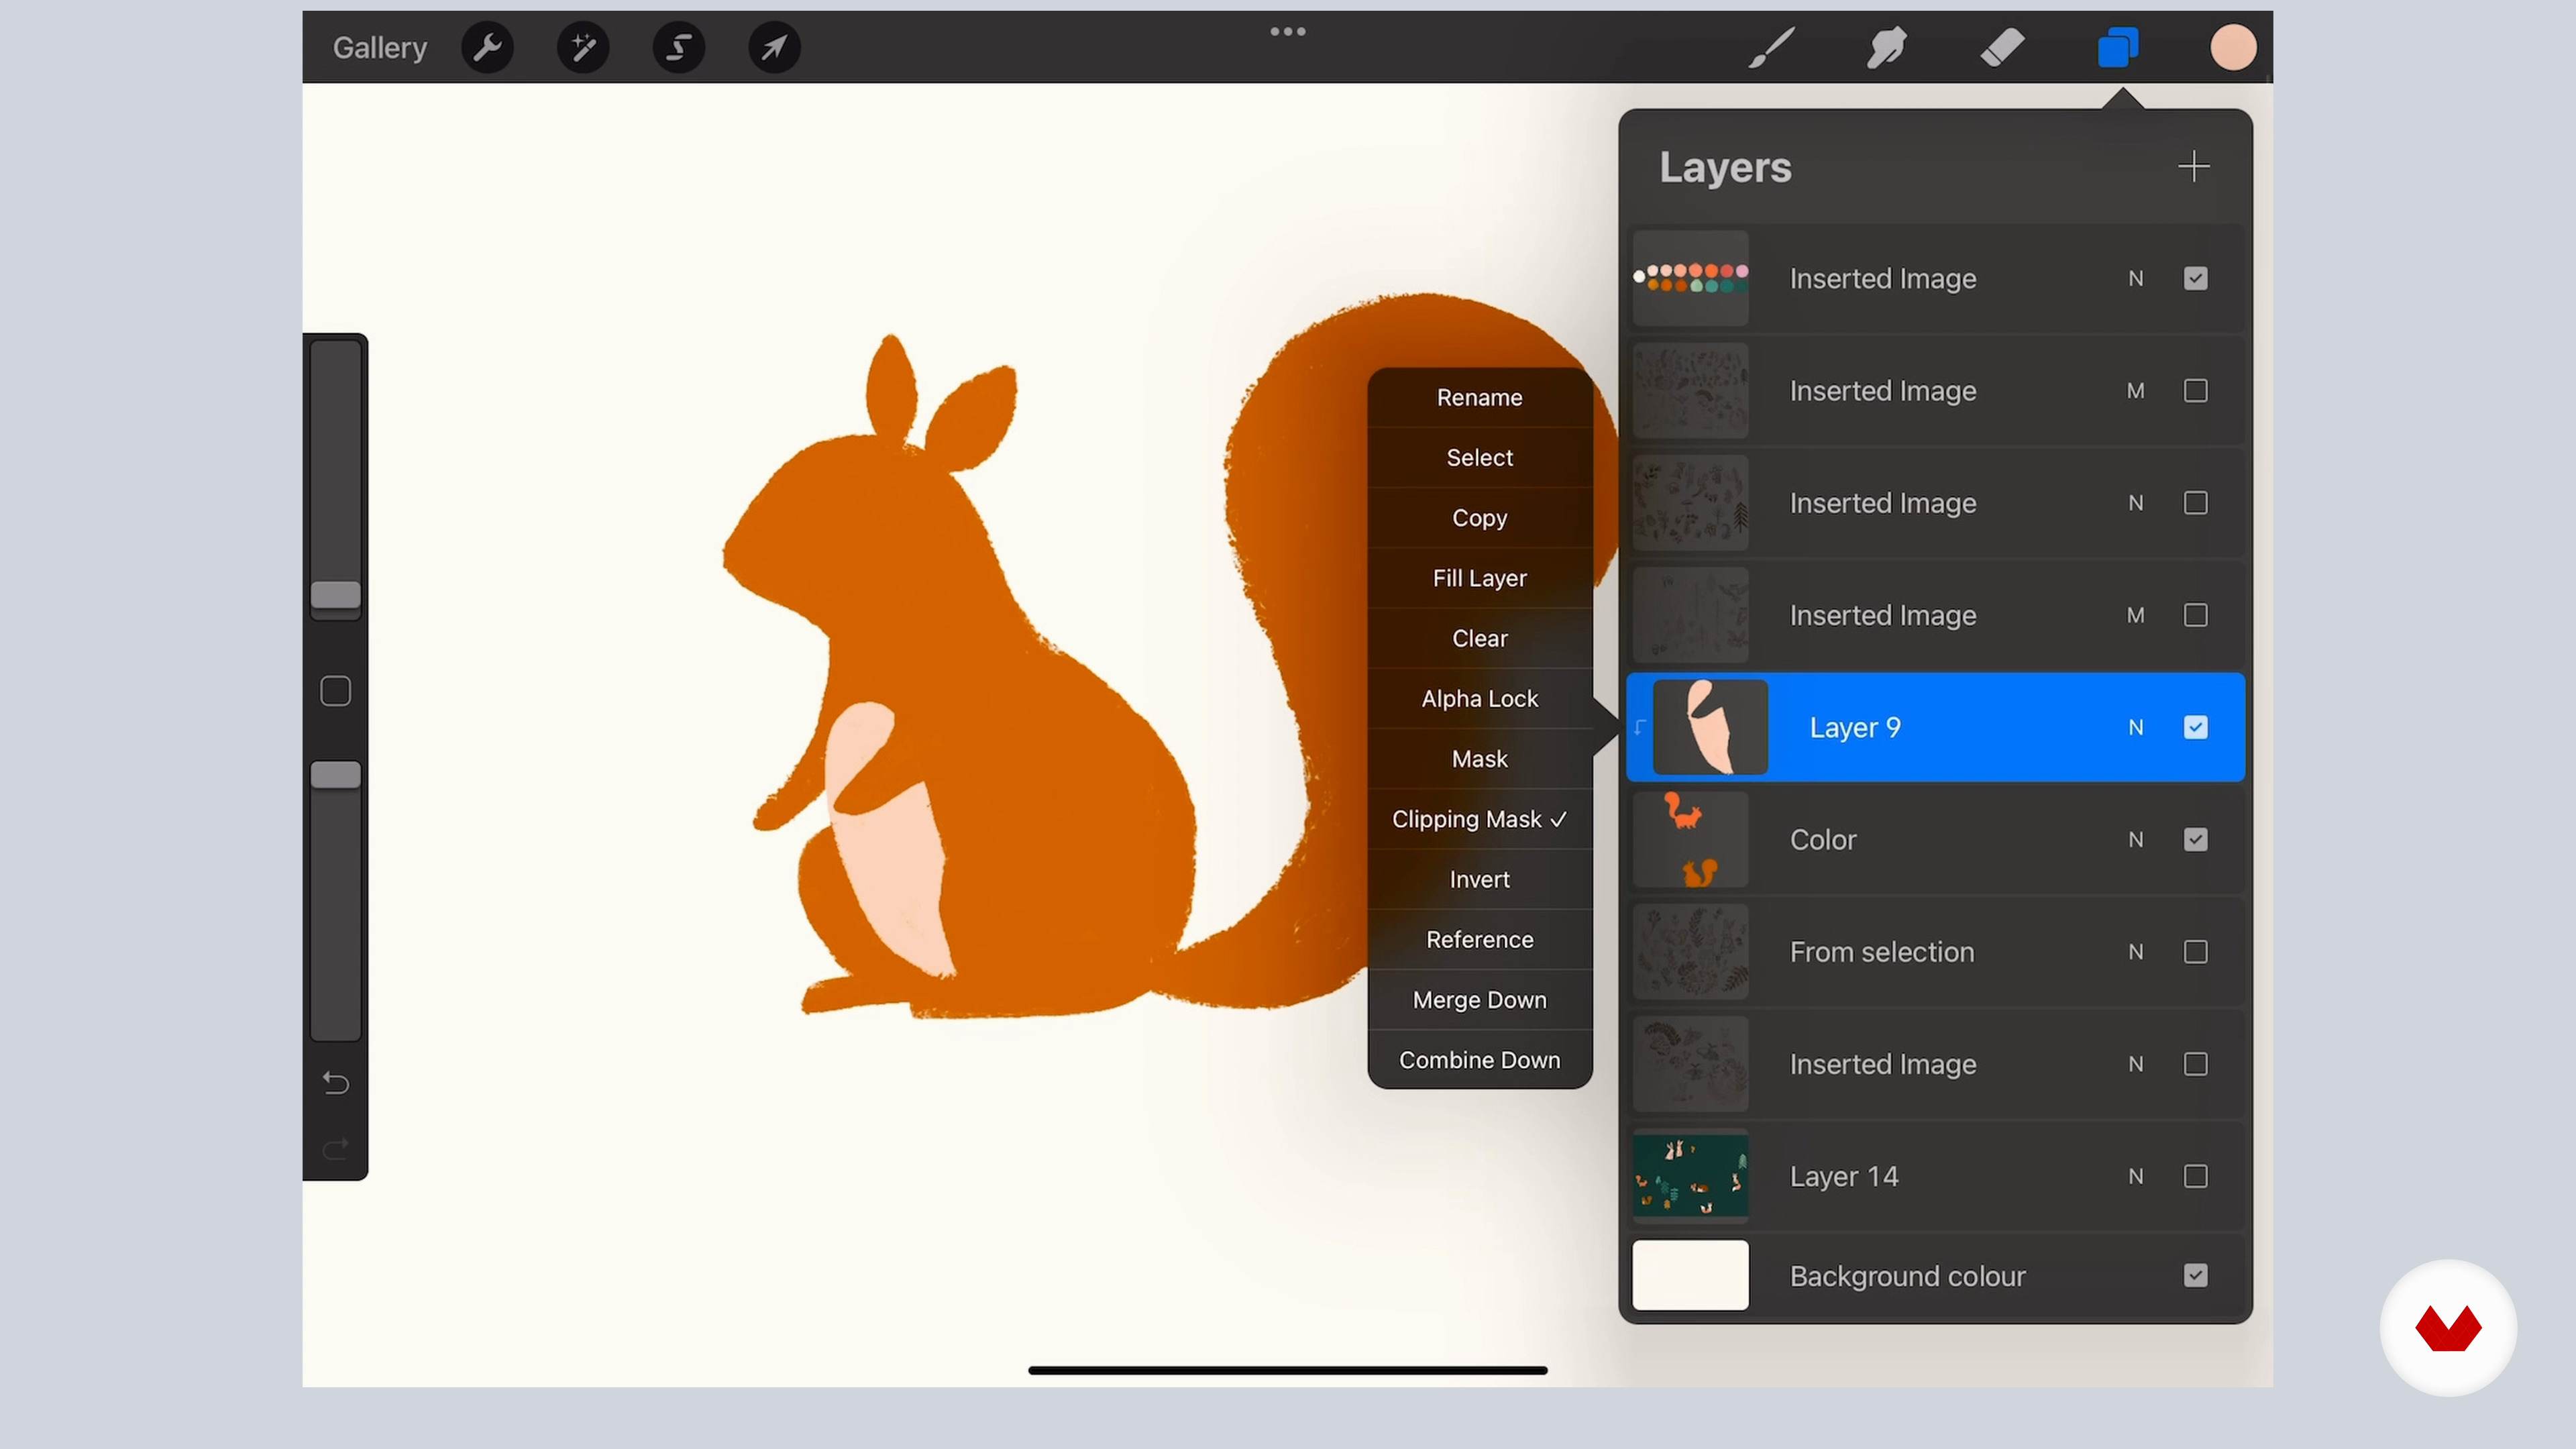
Task: Show the Inserted Image layer directly above Layer 9
Action: (x=2195, y=615)
